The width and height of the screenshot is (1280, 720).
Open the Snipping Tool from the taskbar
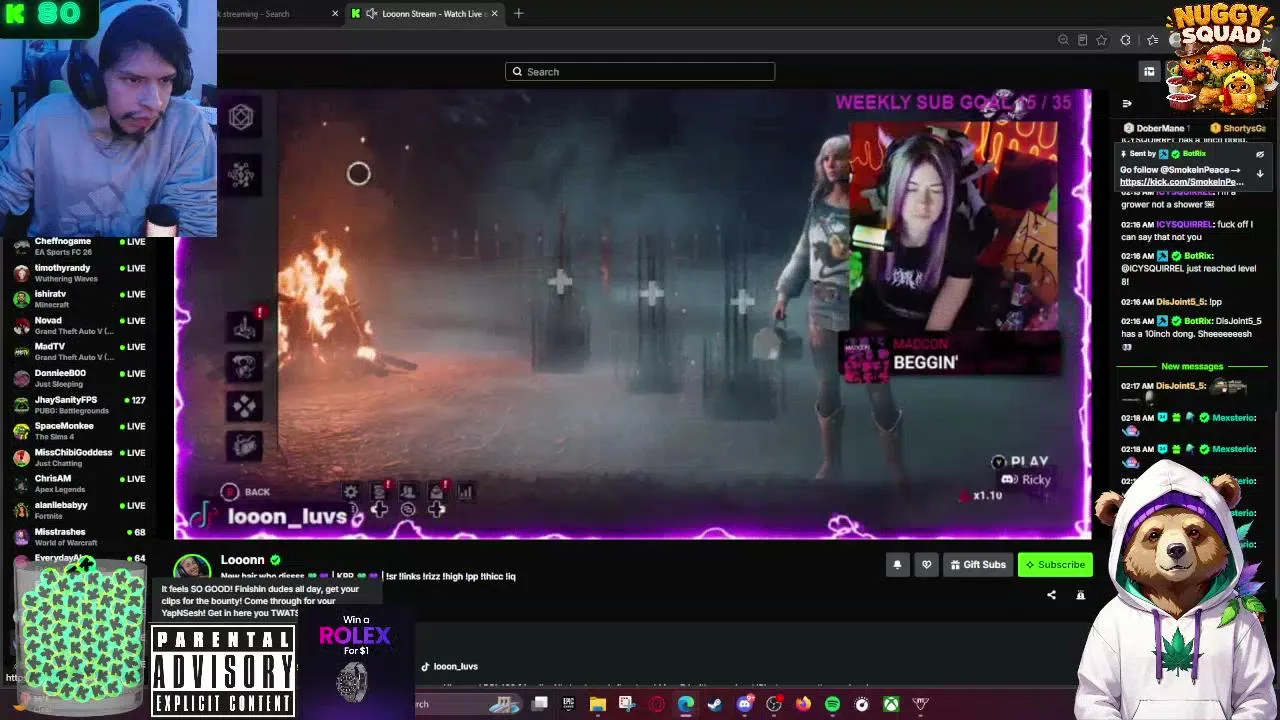pyautogui.click(x=626, y=704)
